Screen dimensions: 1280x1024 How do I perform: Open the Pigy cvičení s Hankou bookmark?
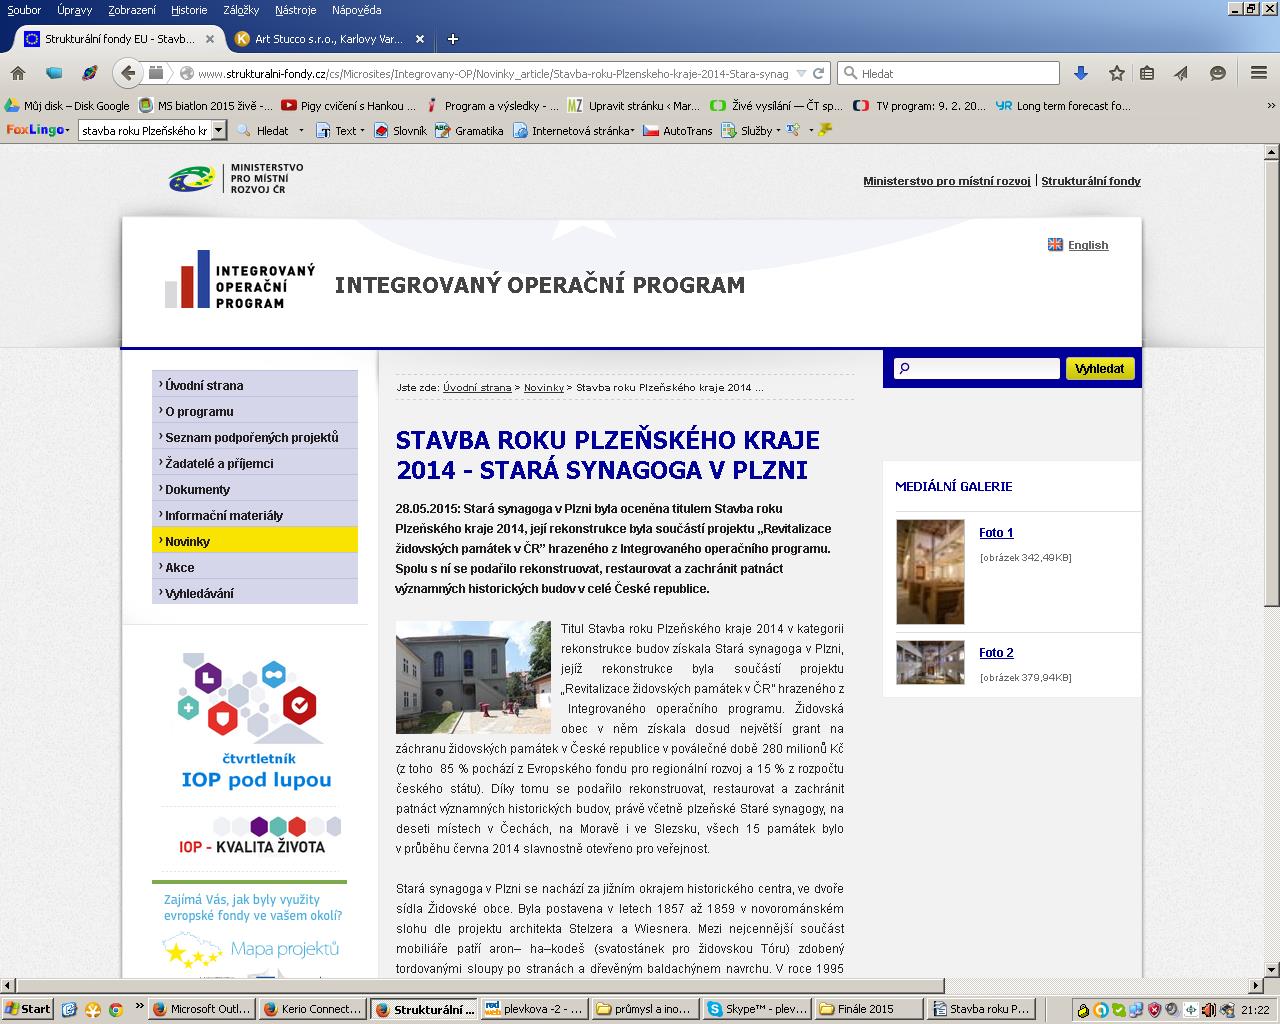click(x=349, y=105)
